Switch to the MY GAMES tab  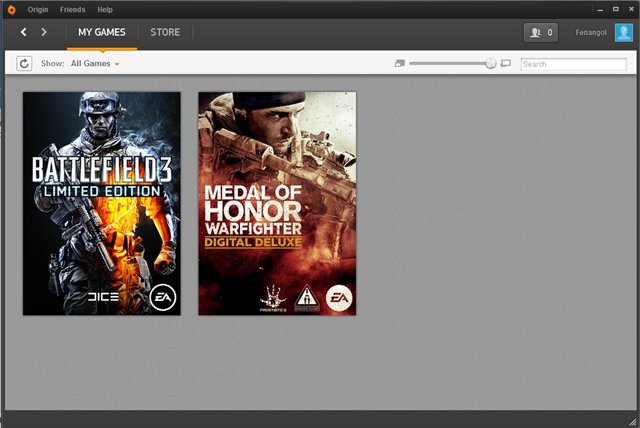(102, 32)
